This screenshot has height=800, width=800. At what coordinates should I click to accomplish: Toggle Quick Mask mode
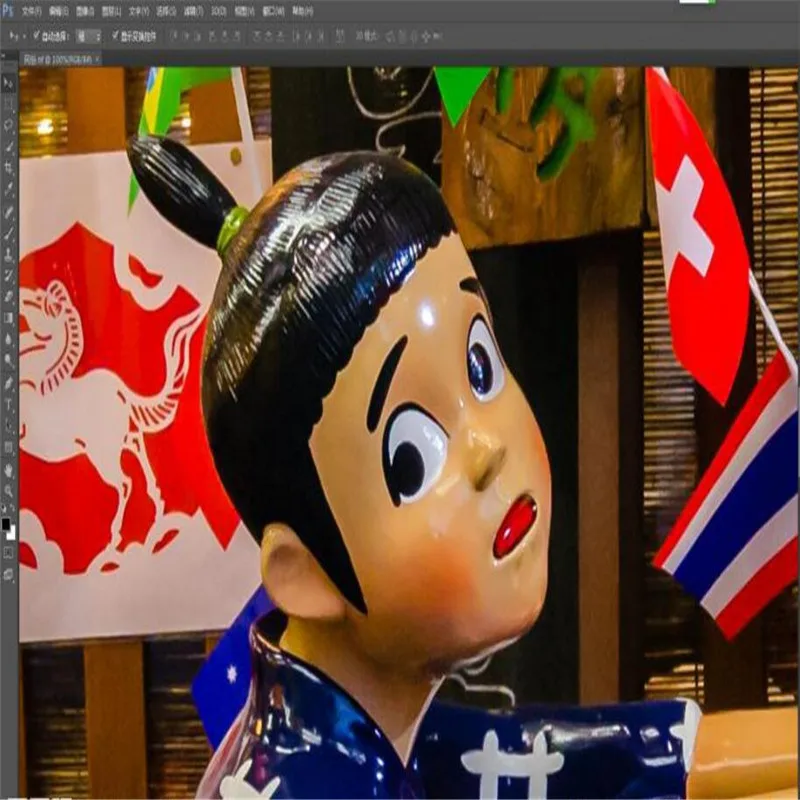point(9,553)
